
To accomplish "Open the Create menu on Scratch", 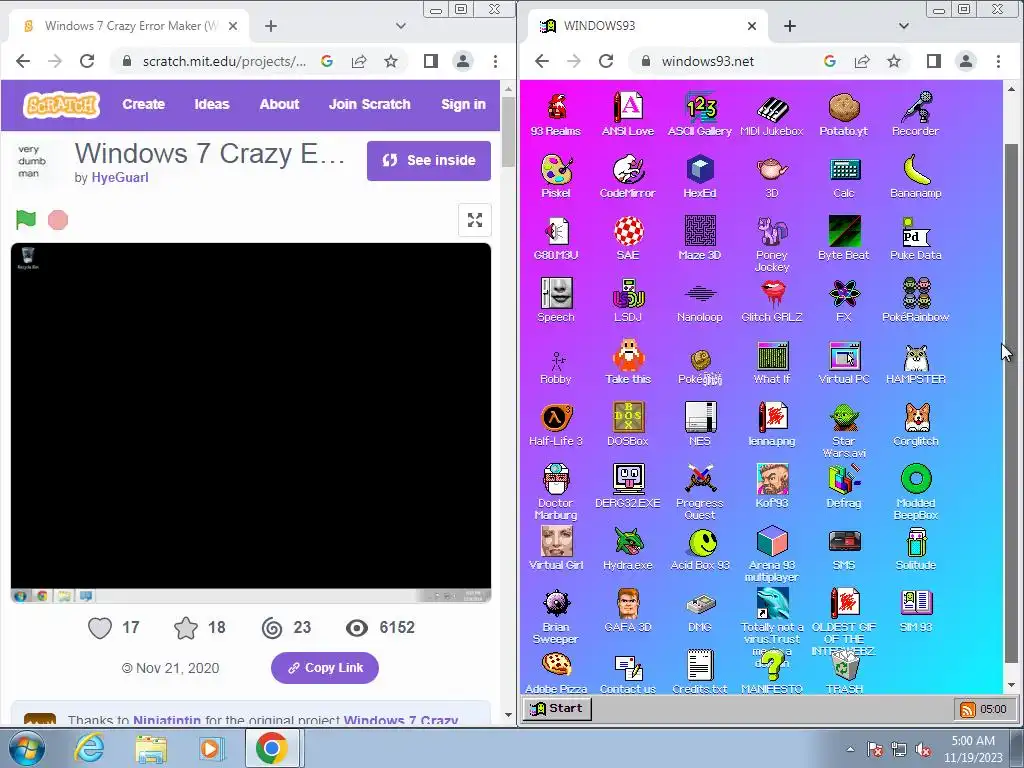I will click(x=144, y=104).
